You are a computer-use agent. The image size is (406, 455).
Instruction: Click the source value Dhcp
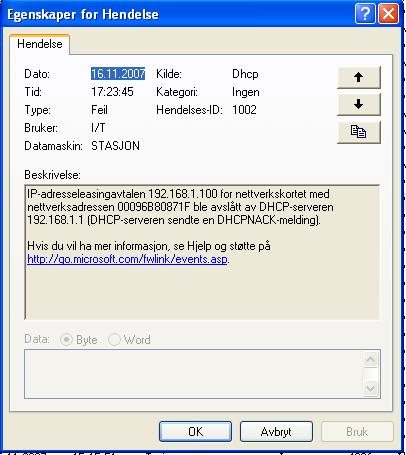(245, 74)
